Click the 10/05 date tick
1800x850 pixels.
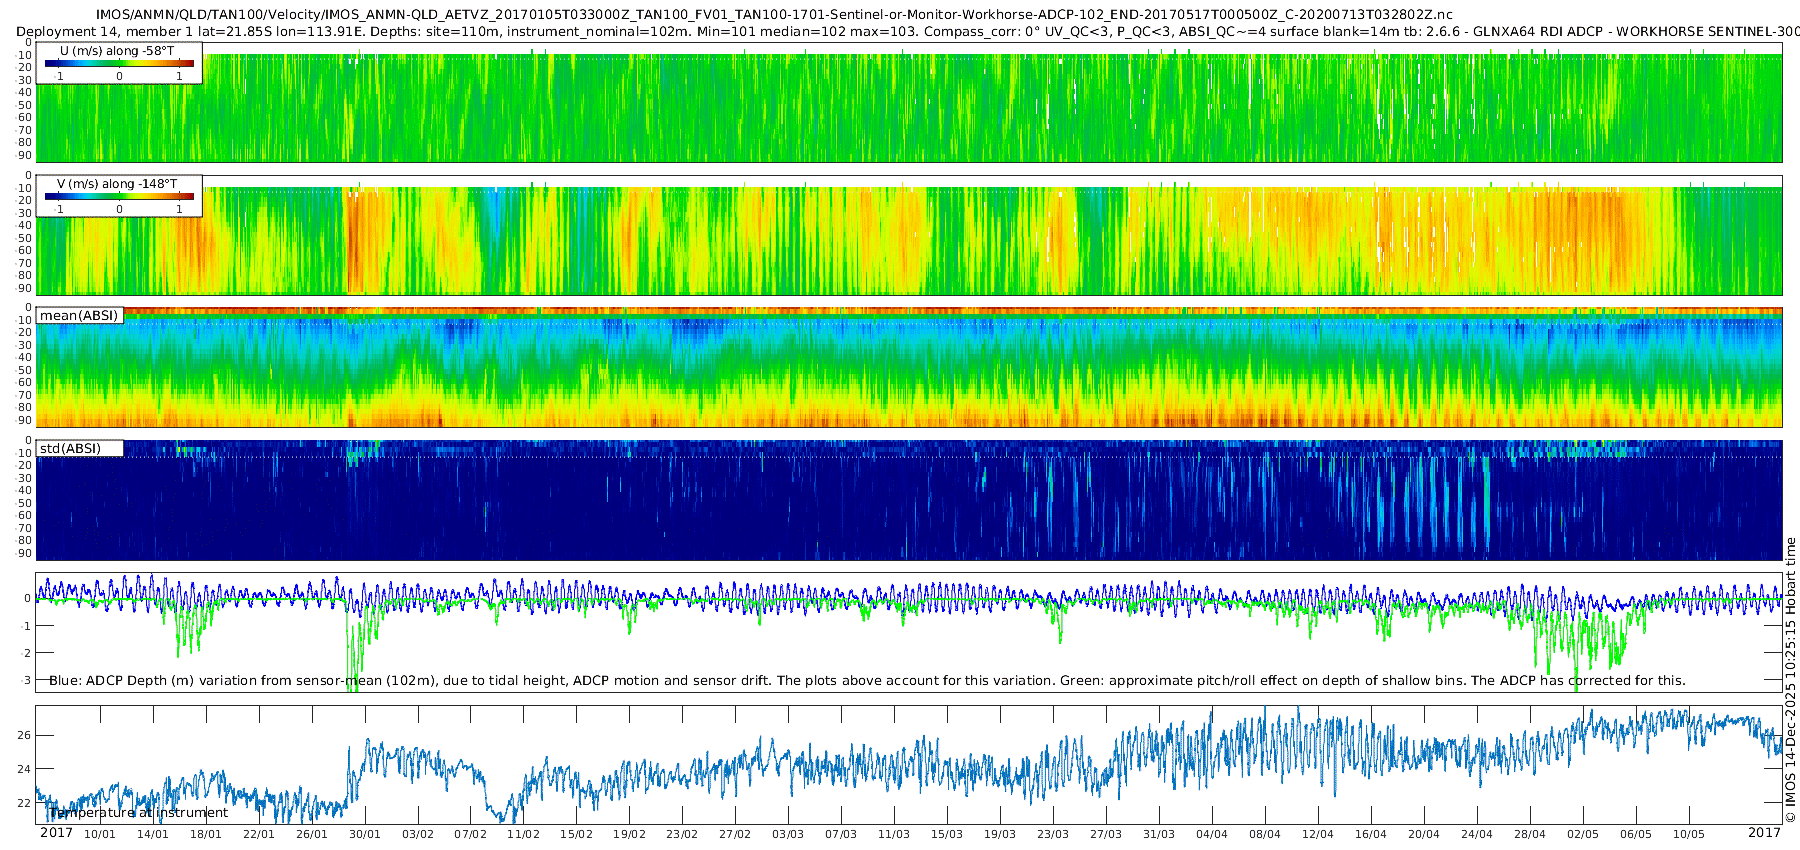click(1689, 834)
